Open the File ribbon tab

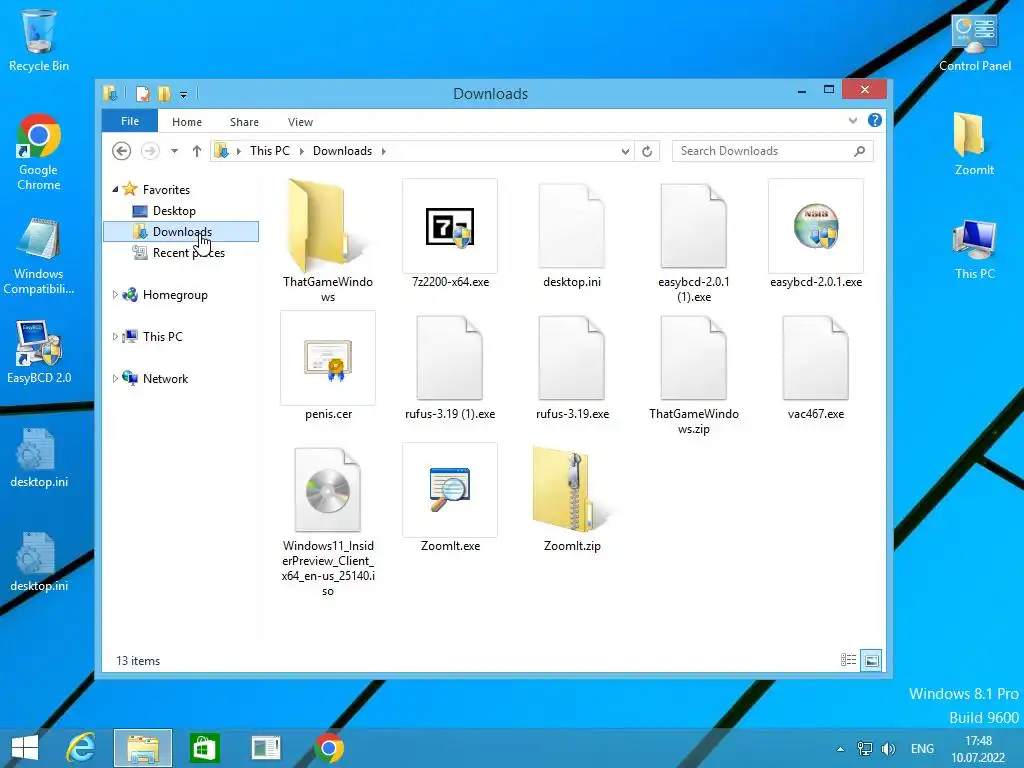[130, 121]
